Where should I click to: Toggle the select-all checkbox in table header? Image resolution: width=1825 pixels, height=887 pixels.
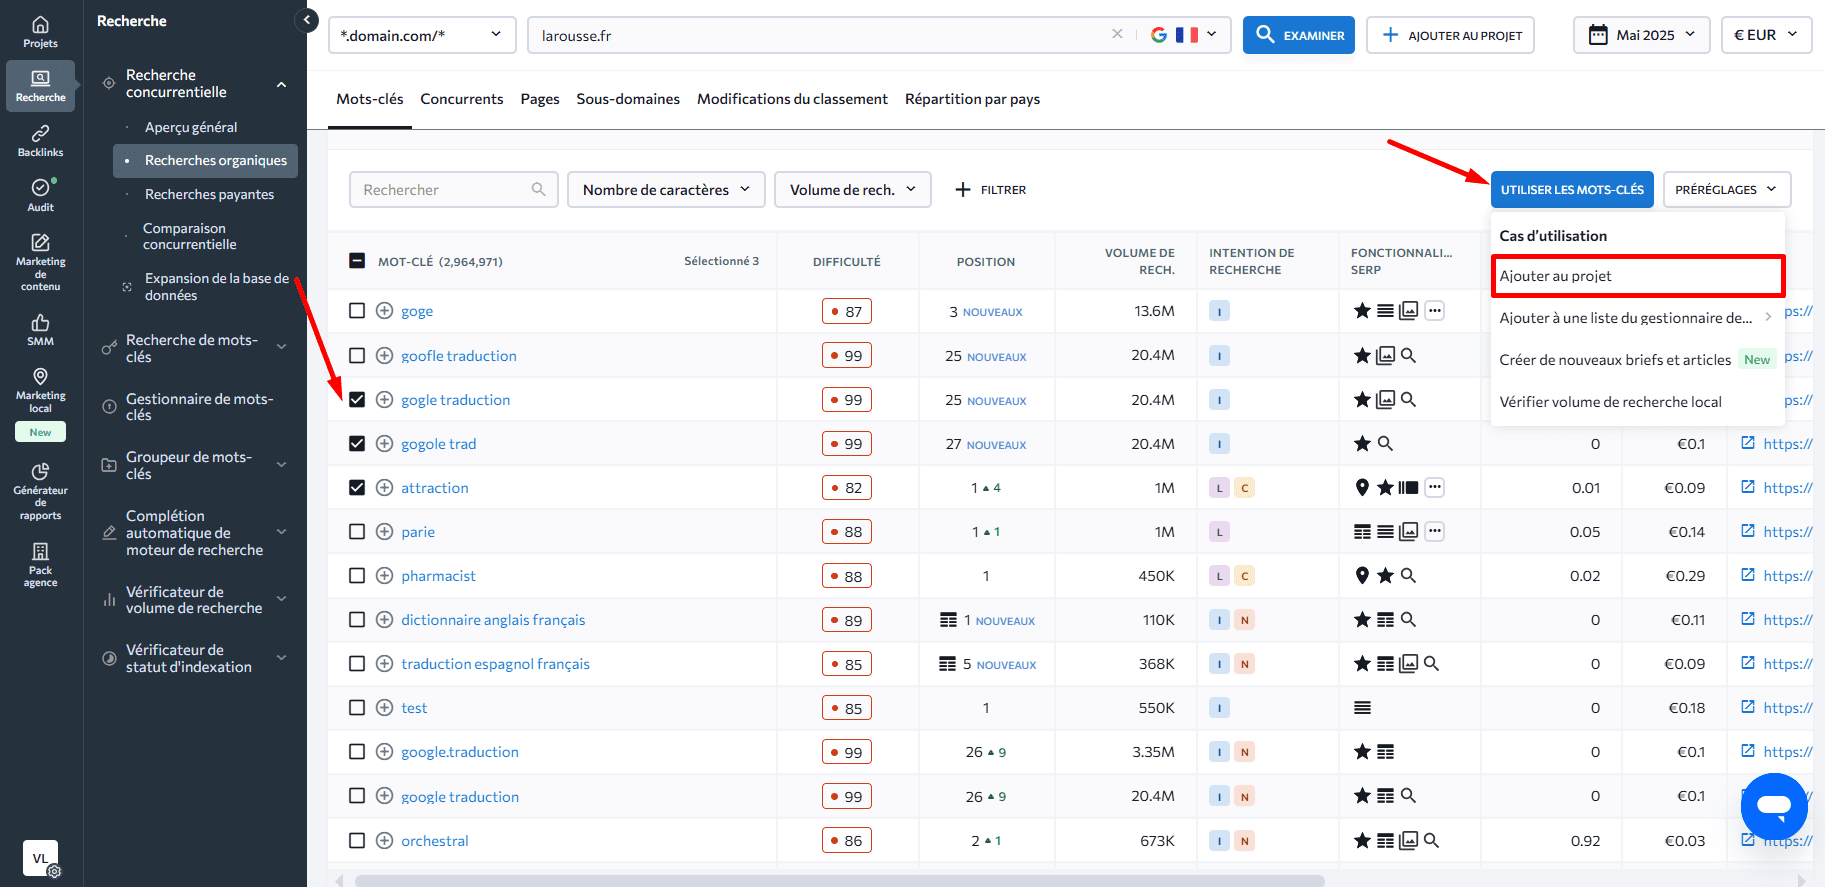tap(357, 261)
